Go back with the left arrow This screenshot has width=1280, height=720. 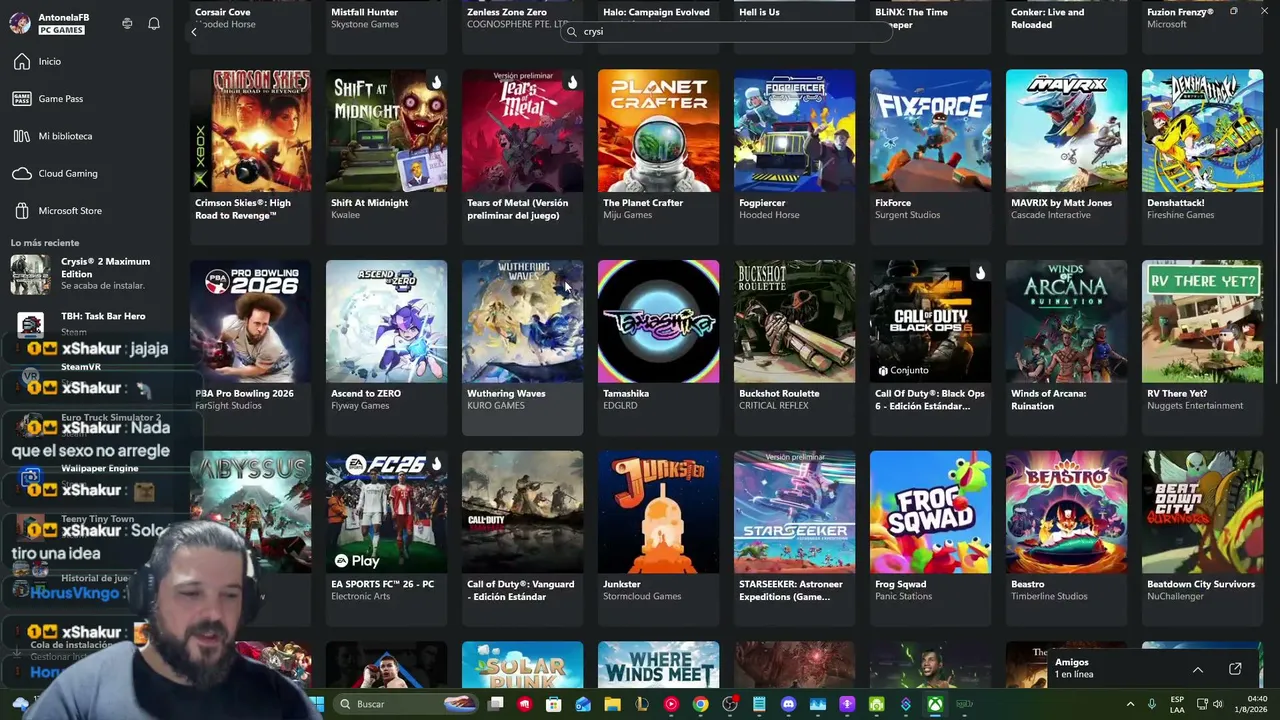pos(194,32)
